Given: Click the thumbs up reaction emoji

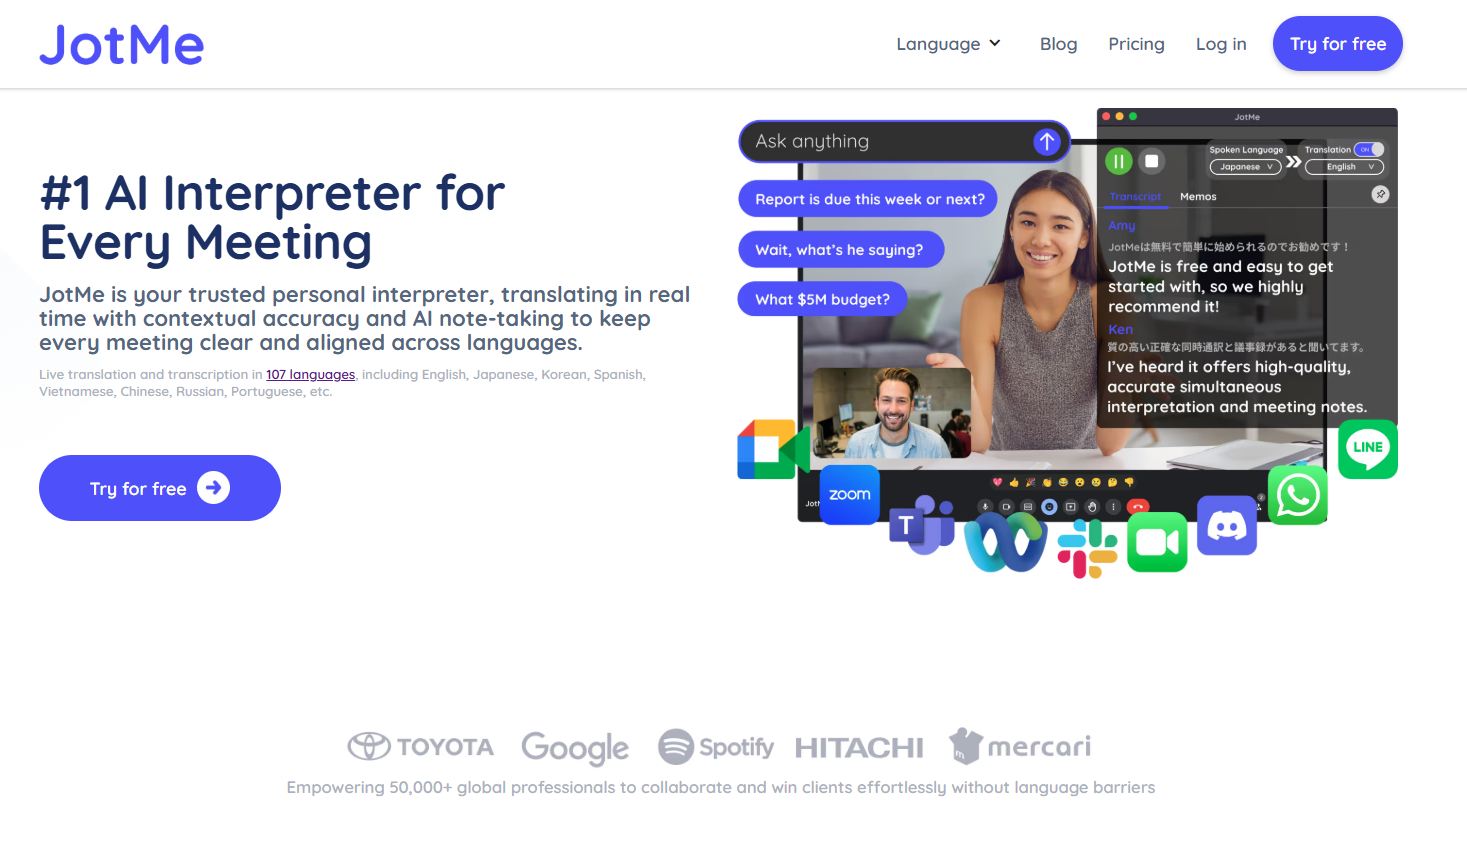Looking at the screenshot, I should click(1014, 482).
